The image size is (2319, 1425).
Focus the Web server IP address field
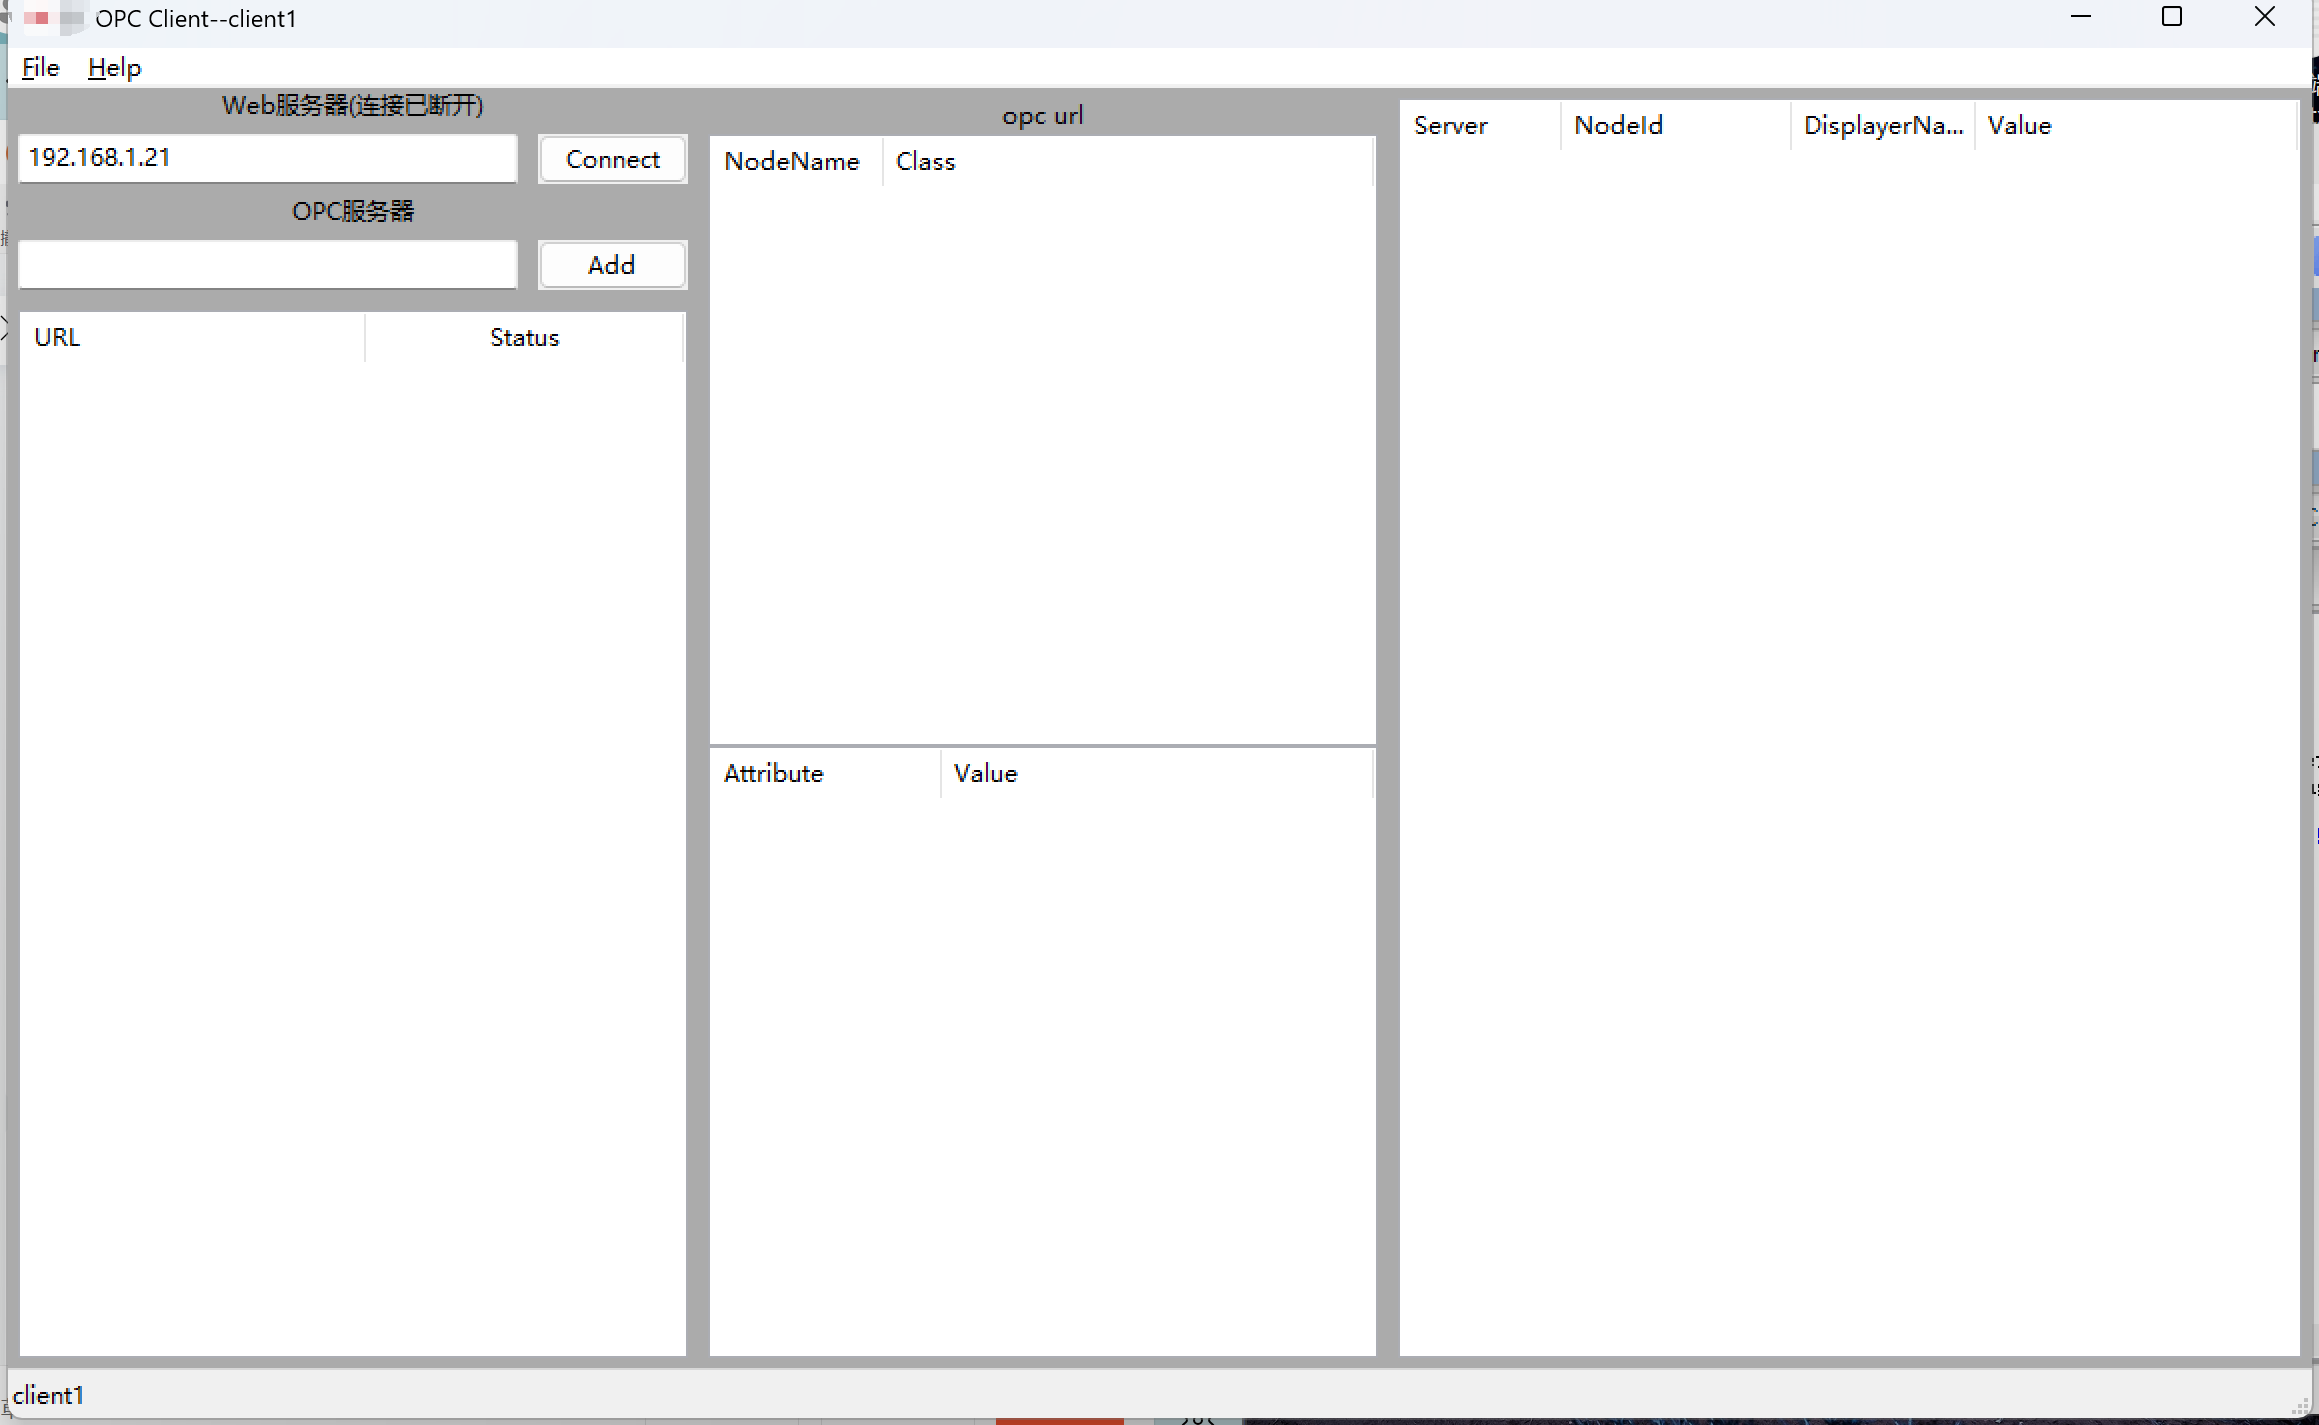(267, 159)
